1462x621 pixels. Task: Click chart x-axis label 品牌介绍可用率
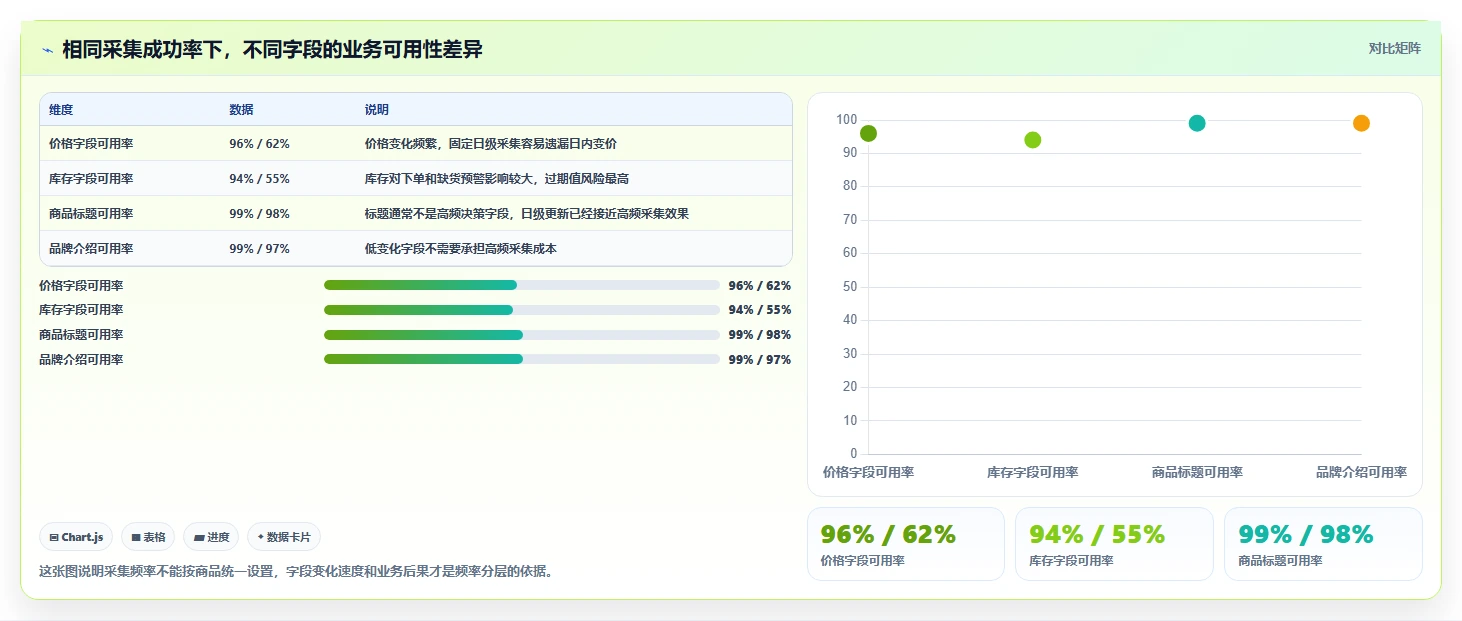click(x=1361, y=472)
